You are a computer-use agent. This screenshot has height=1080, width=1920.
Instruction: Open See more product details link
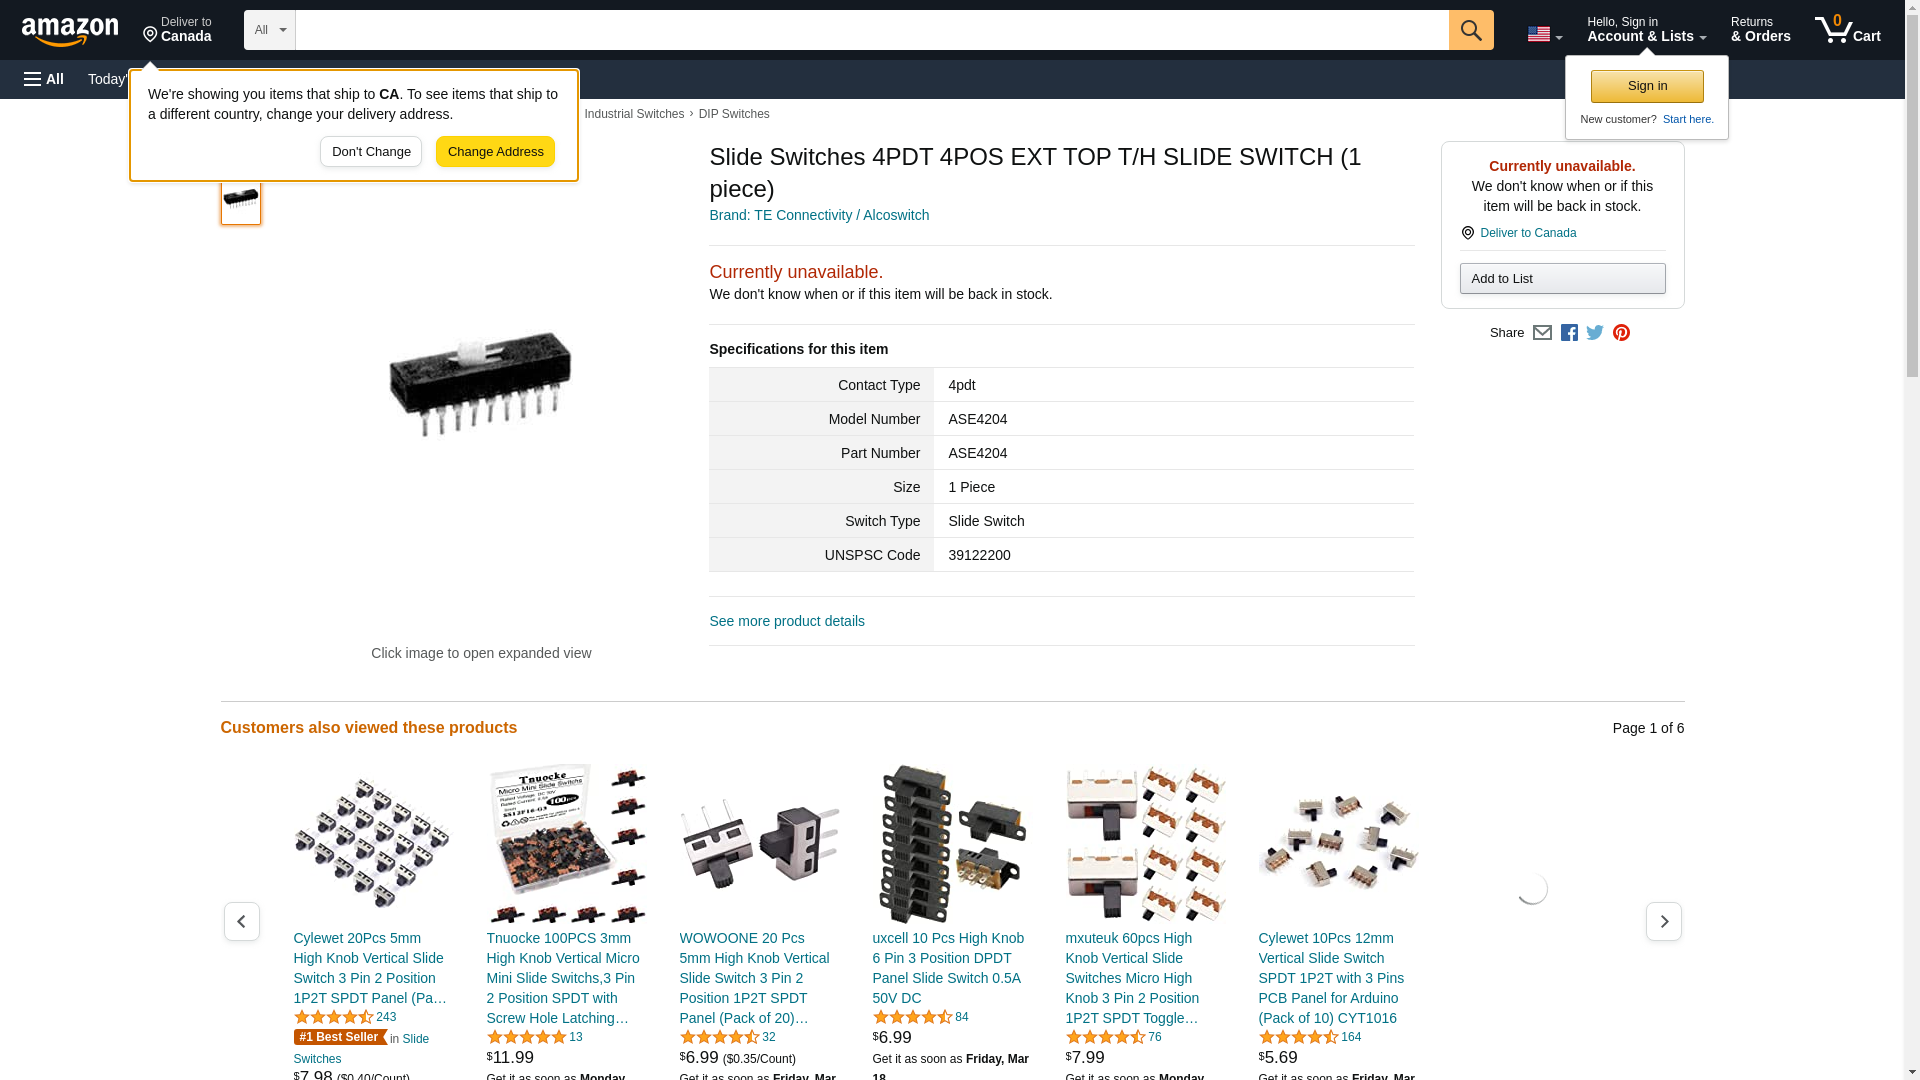tap(787, 621)
